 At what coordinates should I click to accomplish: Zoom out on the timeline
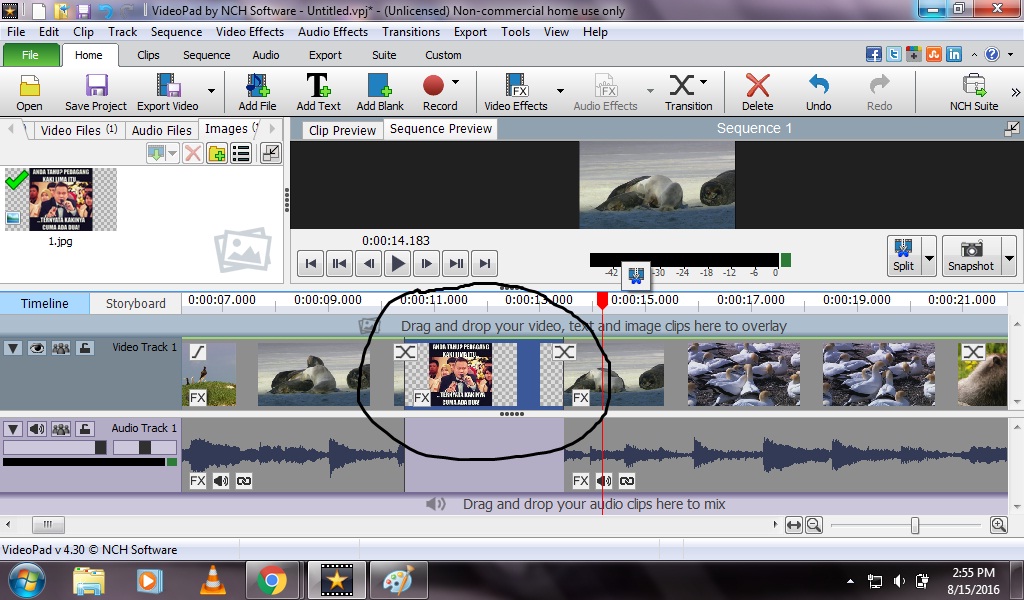(814, 525)
